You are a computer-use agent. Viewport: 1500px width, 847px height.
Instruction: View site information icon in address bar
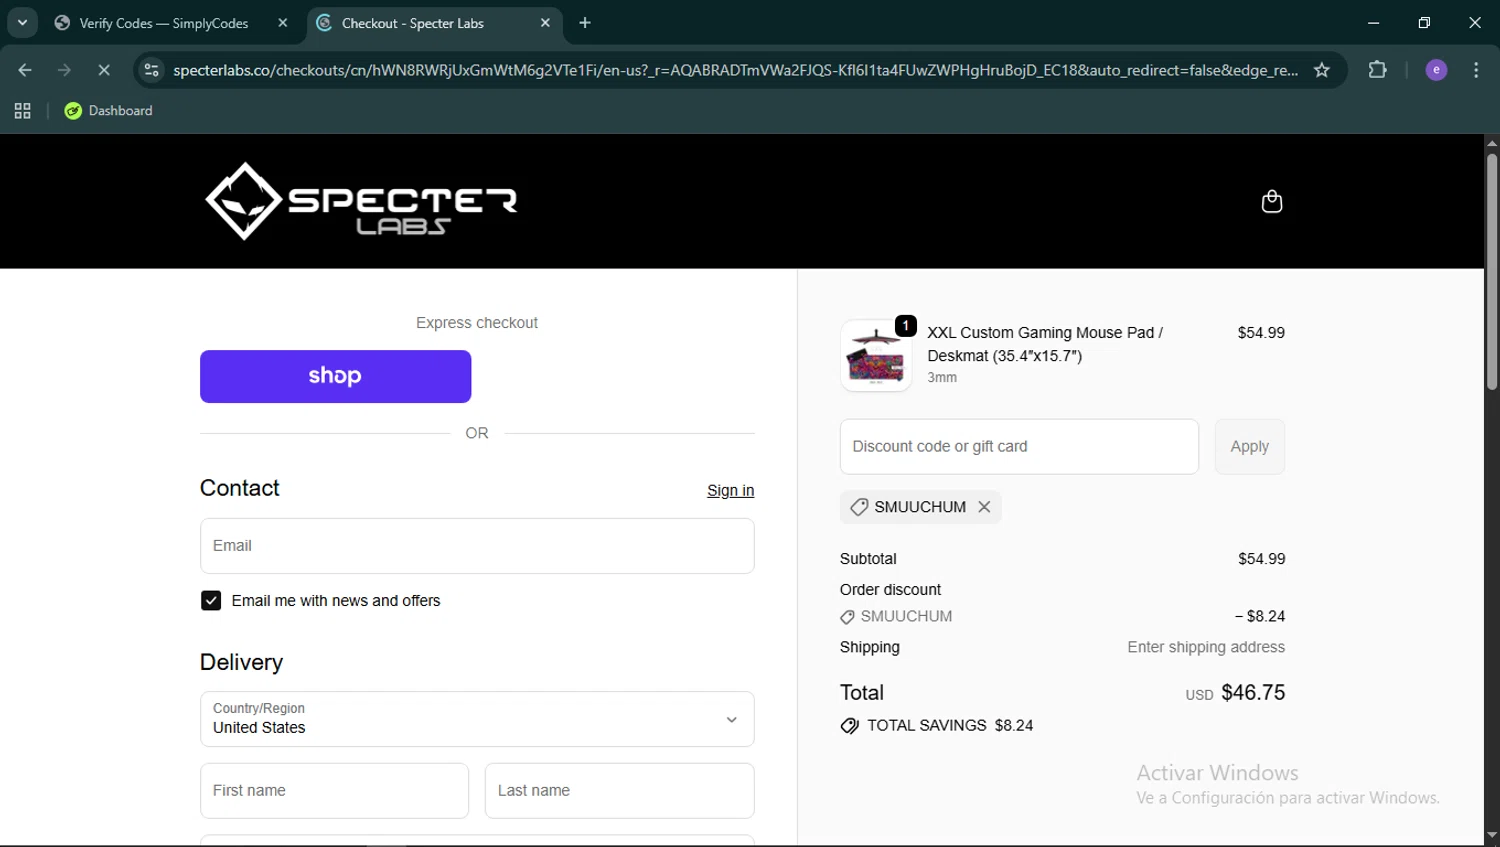pyautogui.click(x=151, y=70)
